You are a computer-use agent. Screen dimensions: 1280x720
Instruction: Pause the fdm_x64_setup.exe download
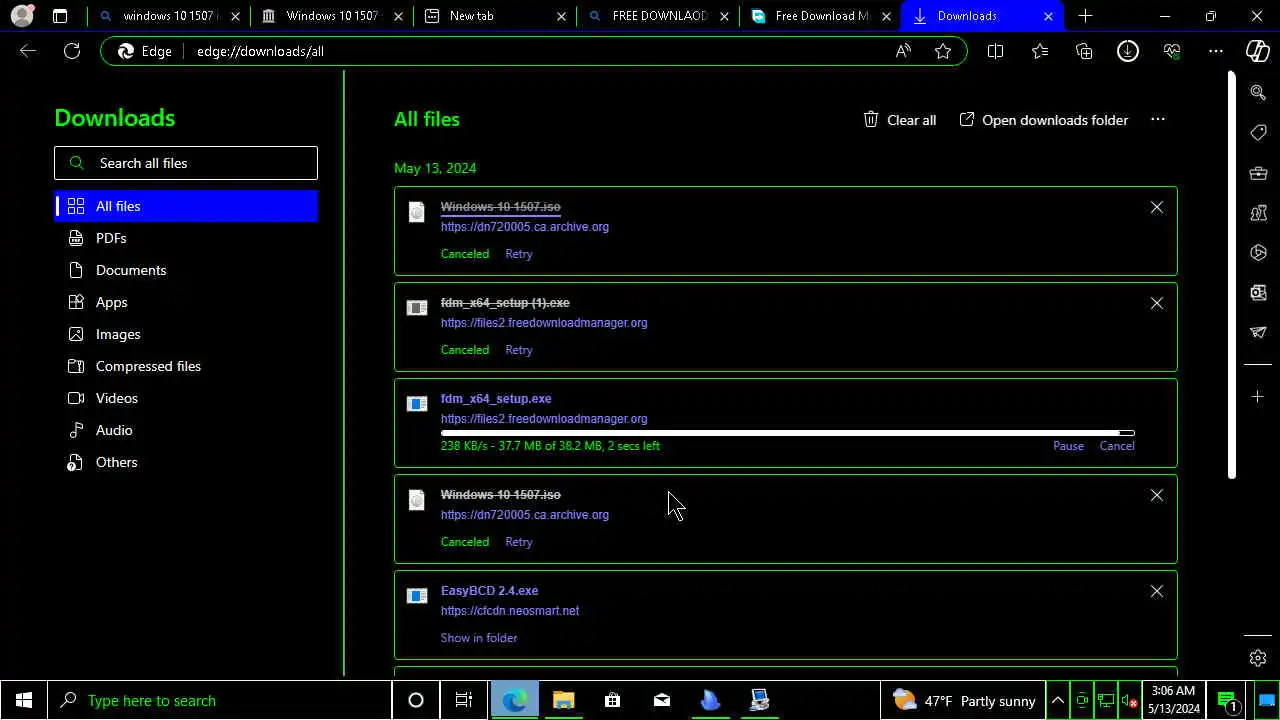(x=1068, y=446)
